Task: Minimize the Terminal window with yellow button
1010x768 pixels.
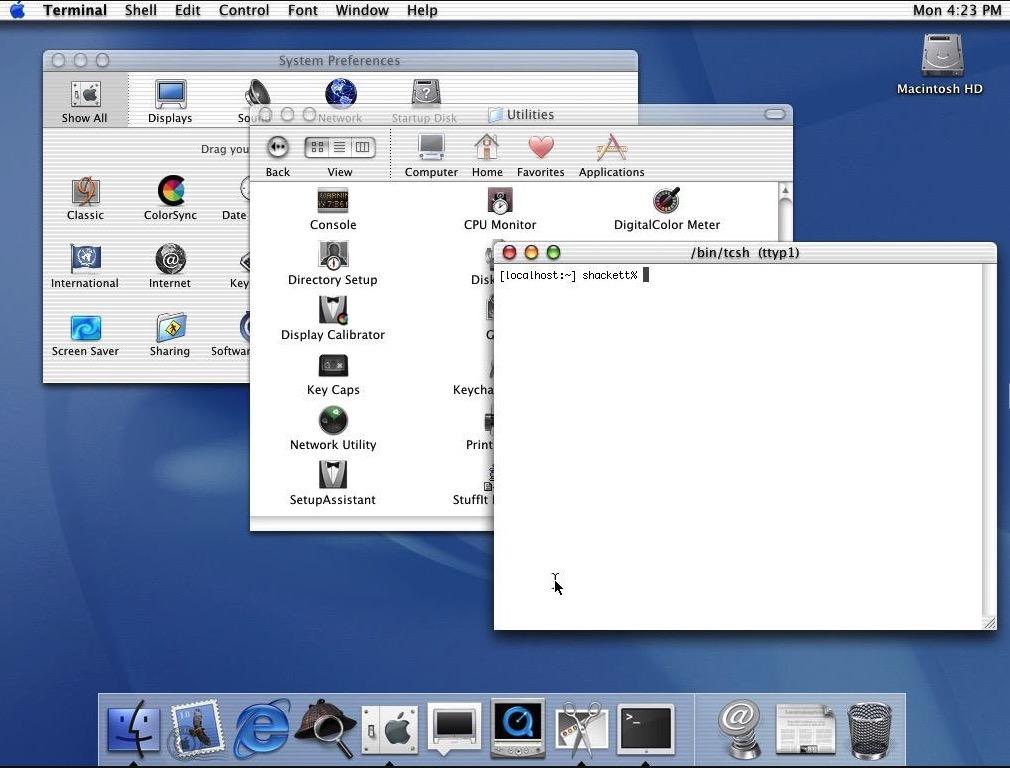Action: [531, 253]
